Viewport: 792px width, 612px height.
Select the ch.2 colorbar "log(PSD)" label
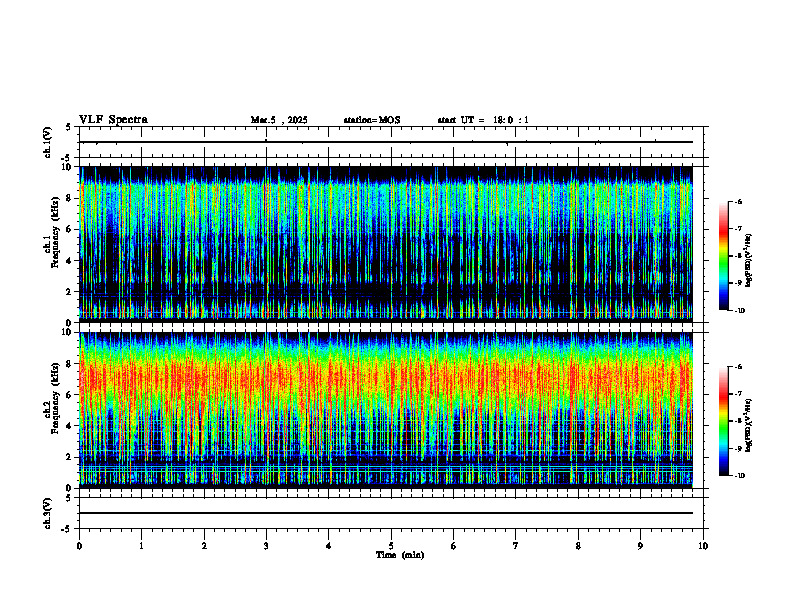coord(749,425)
